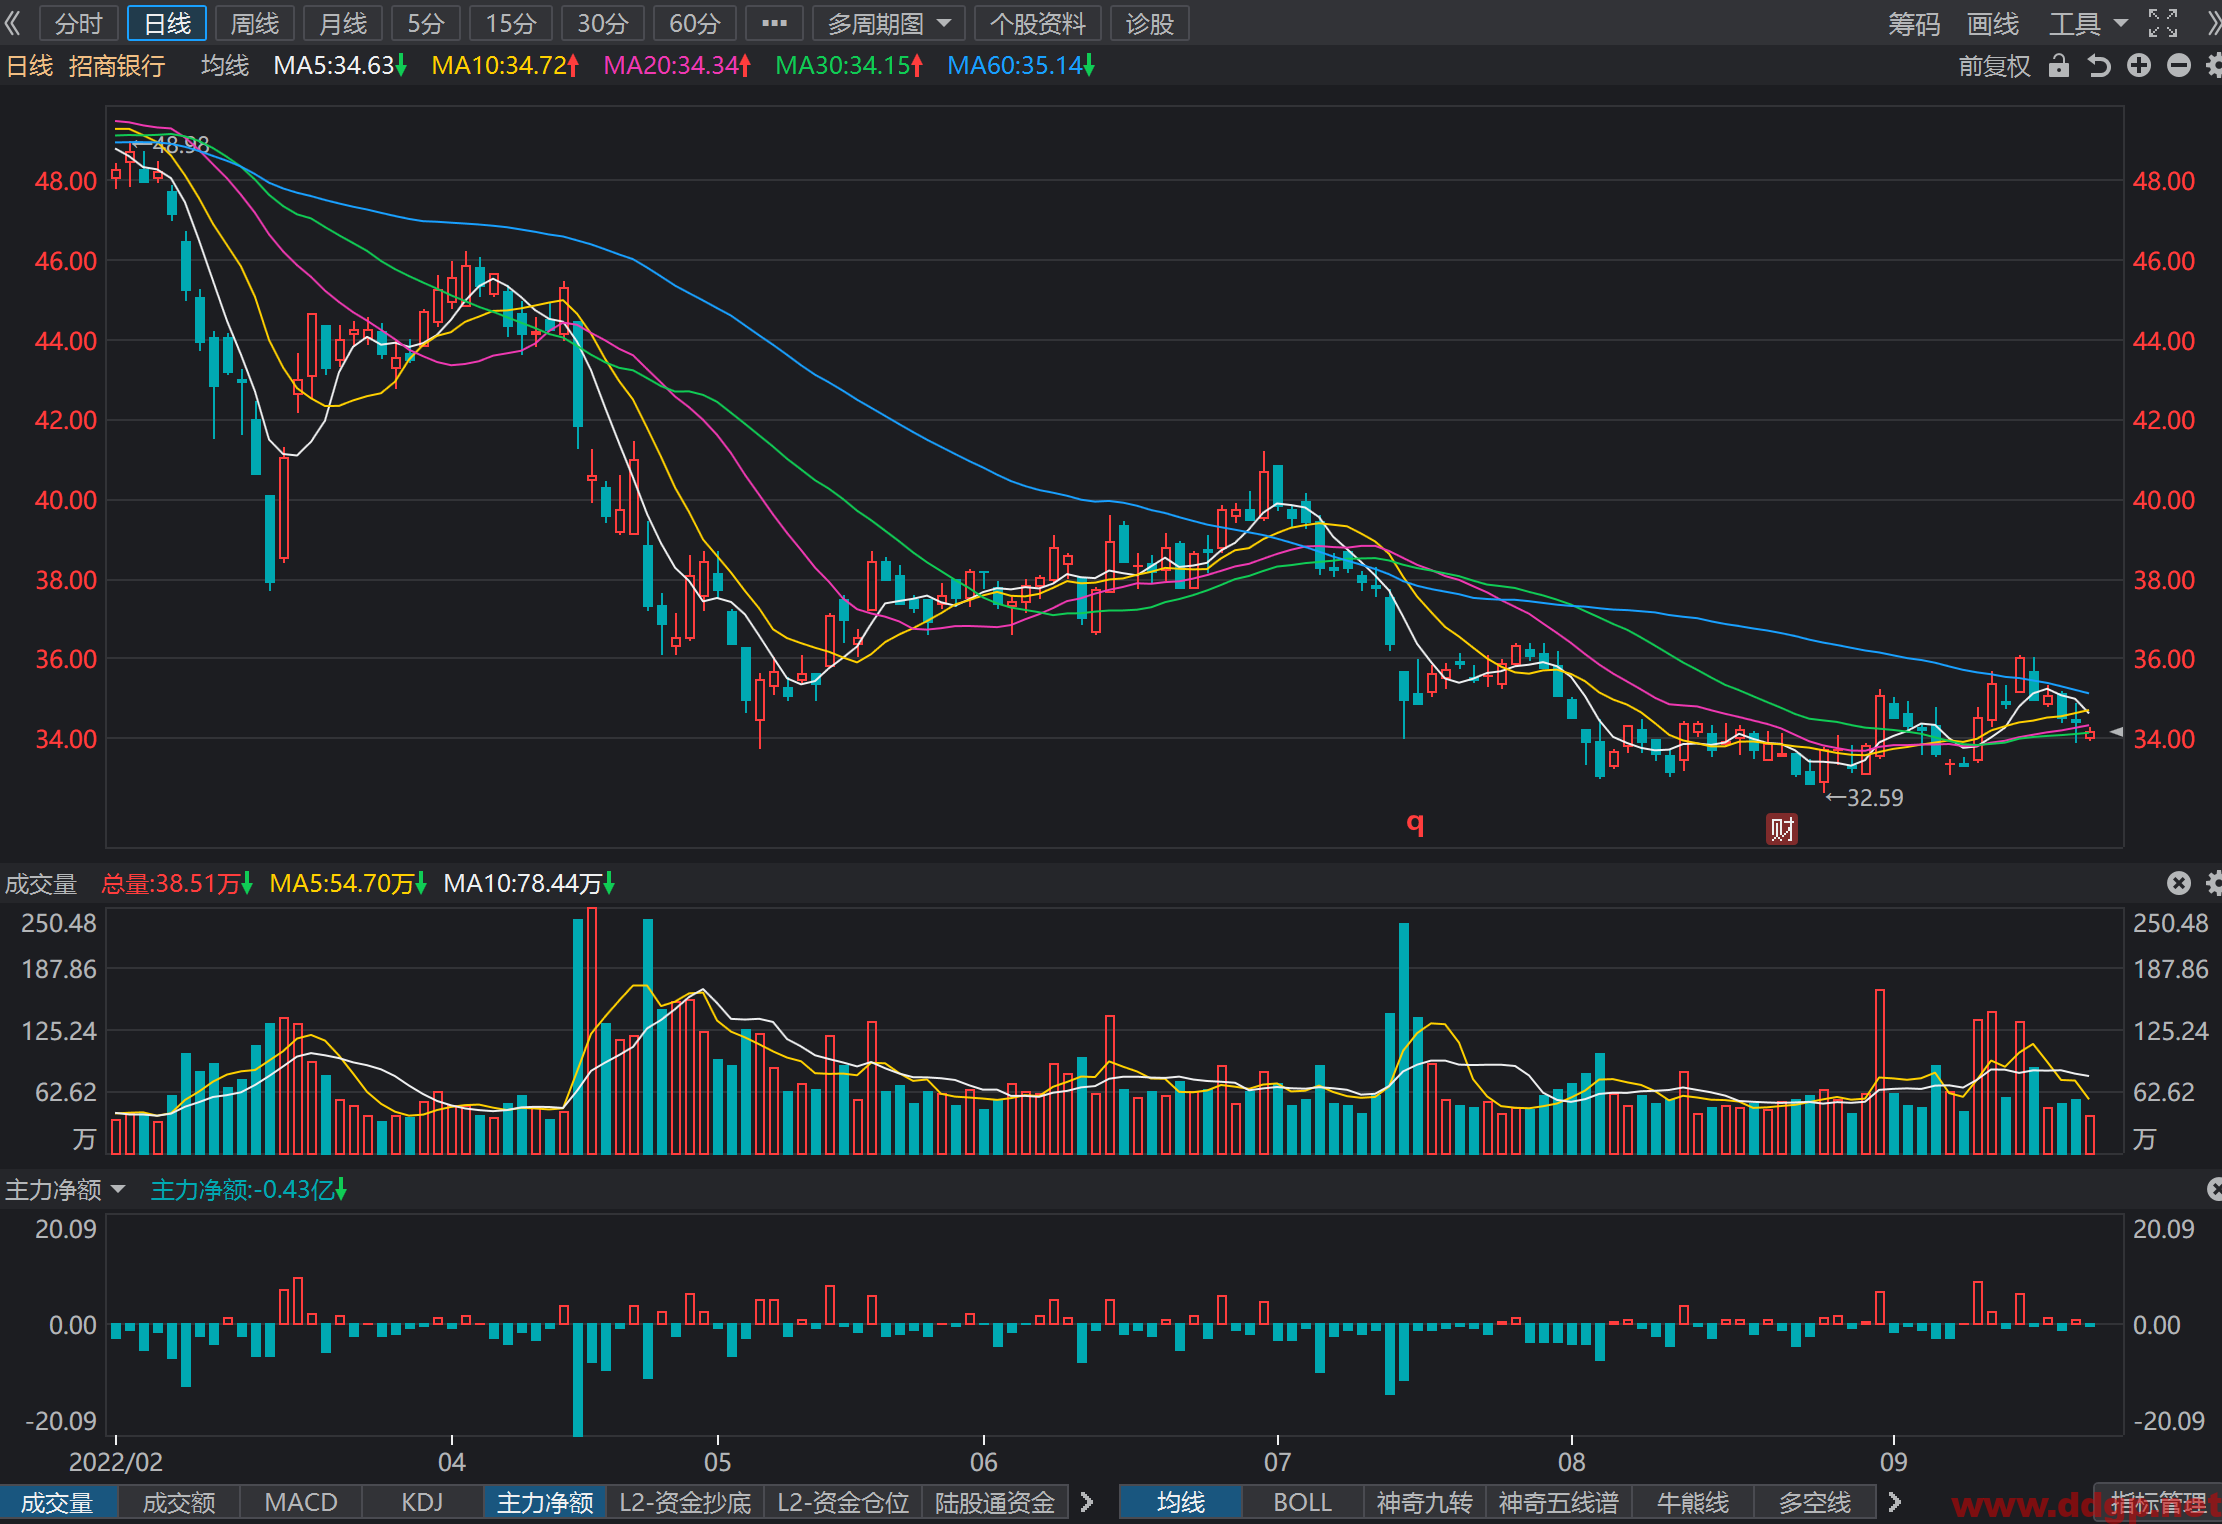The height and width of the screenshot is (1524, 2222).
Task: Click the 总量:38.51万 volume readout
Action: [177, 883]
